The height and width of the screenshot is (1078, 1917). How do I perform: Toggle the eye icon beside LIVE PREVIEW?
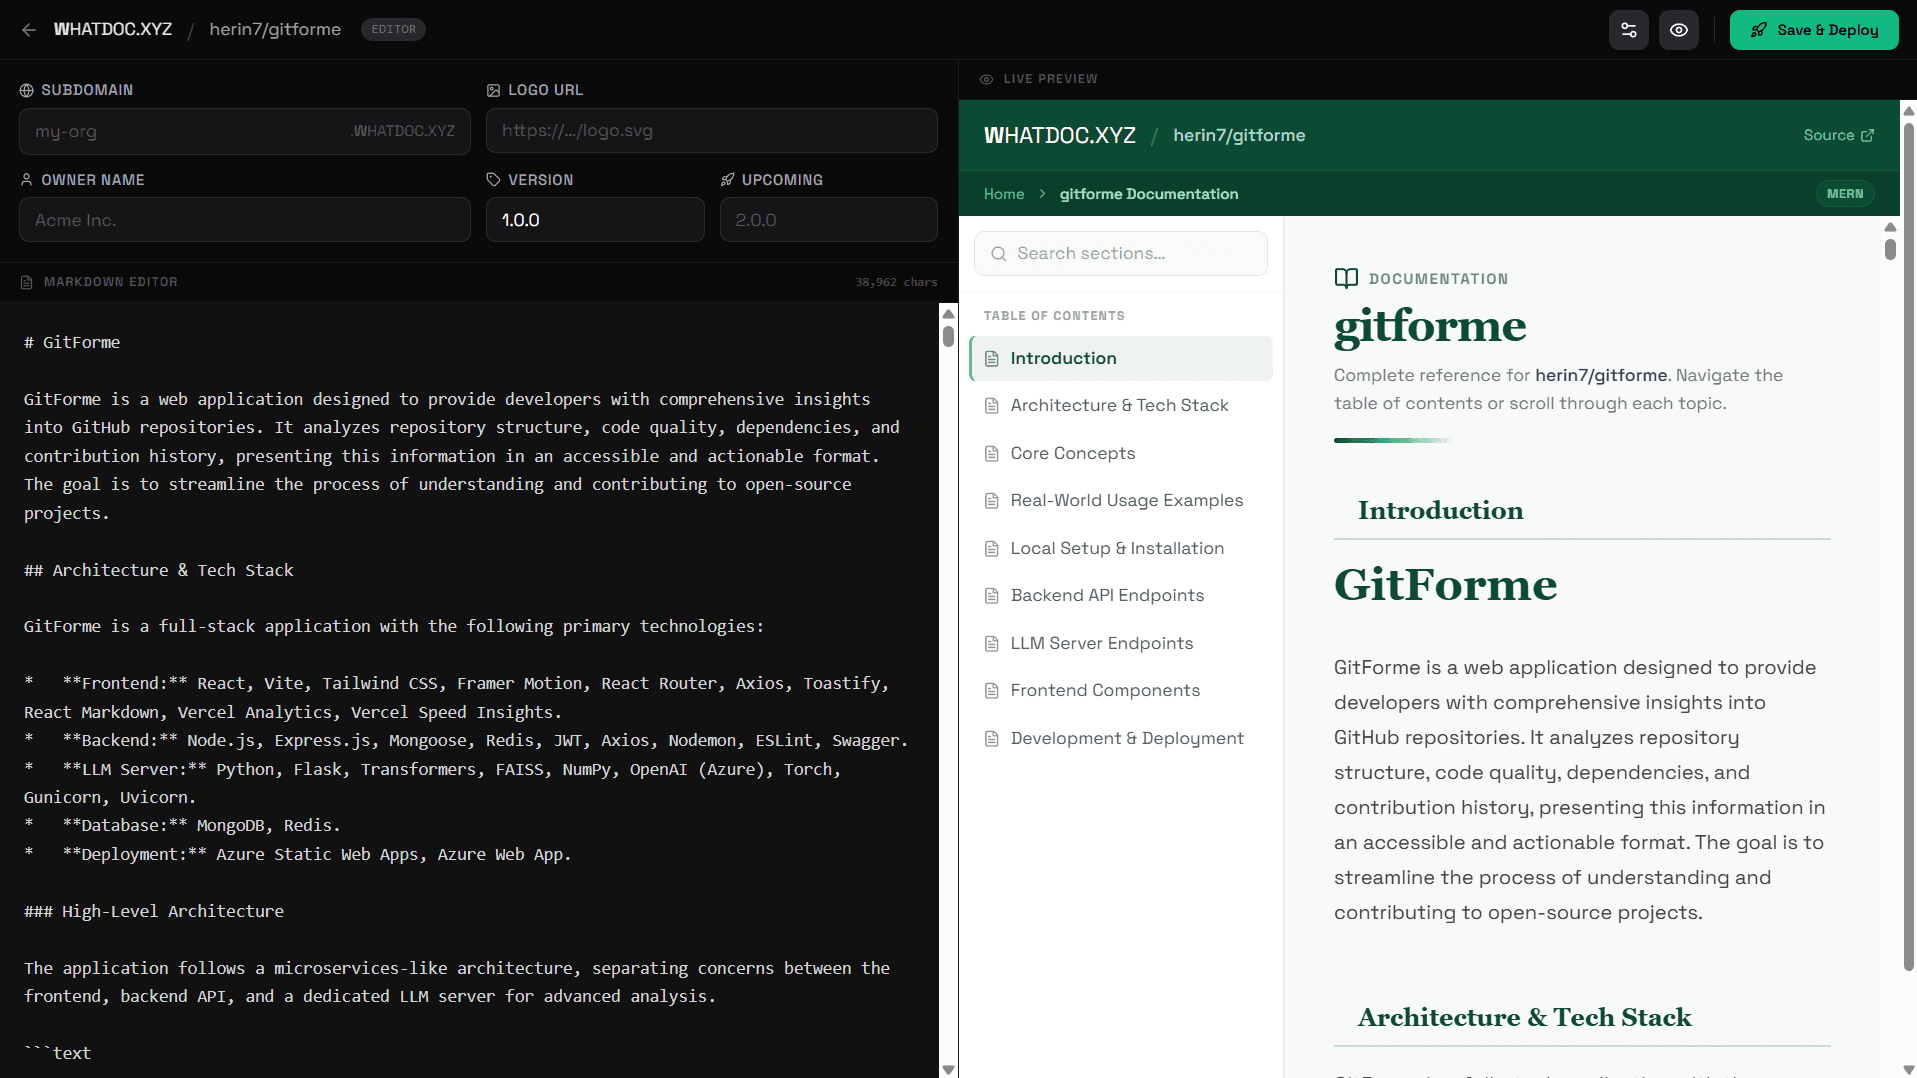[986, 79]
